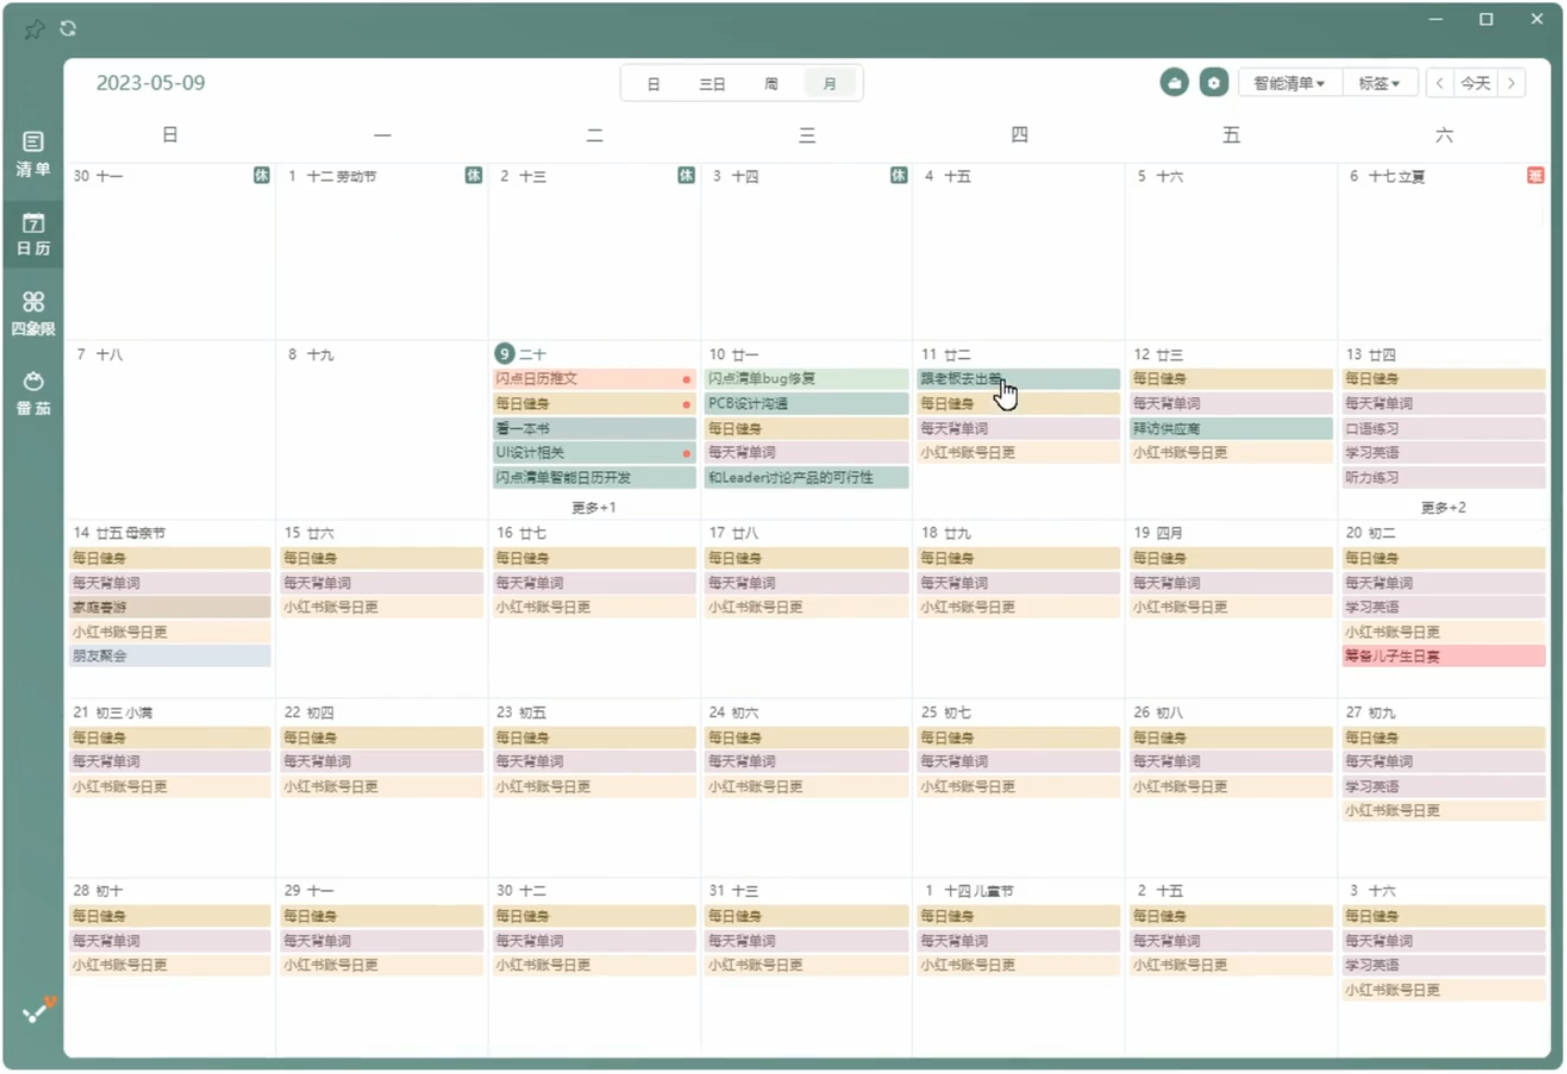Image resolution: width=1567 pixels, height=1074 pixels.
Task: Open 小红书账号日更 on May 22
Action: 382,788
